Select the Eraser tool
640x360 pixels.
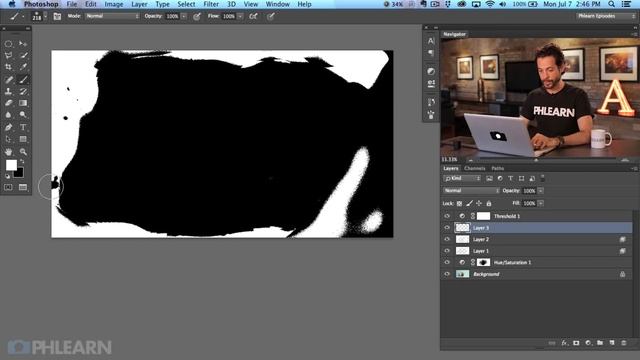[x=9, y=103]
